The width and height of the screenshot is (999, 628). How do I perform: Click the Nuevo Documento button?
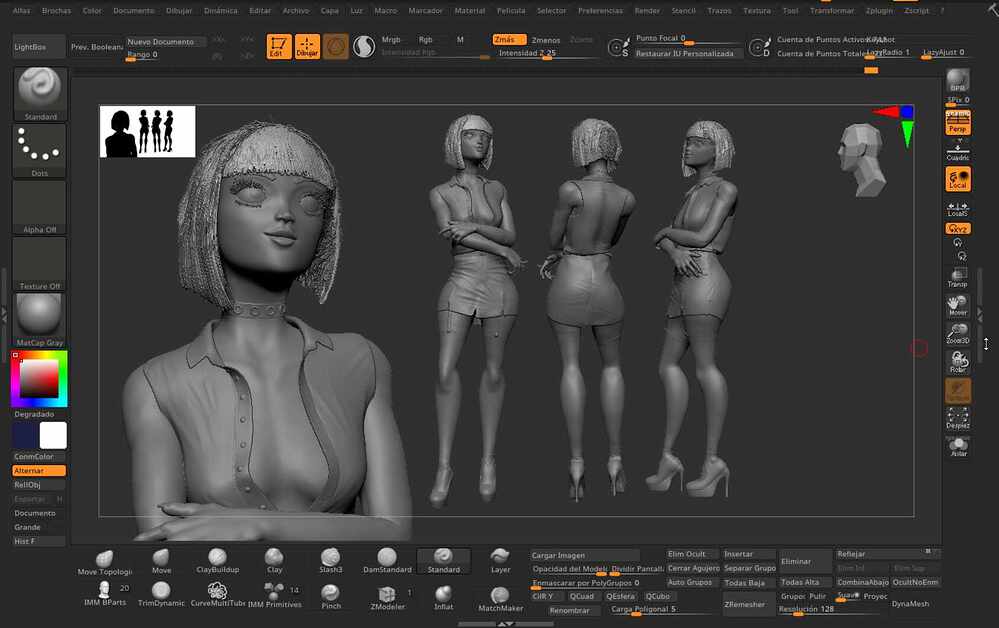(x=166, y=41)
